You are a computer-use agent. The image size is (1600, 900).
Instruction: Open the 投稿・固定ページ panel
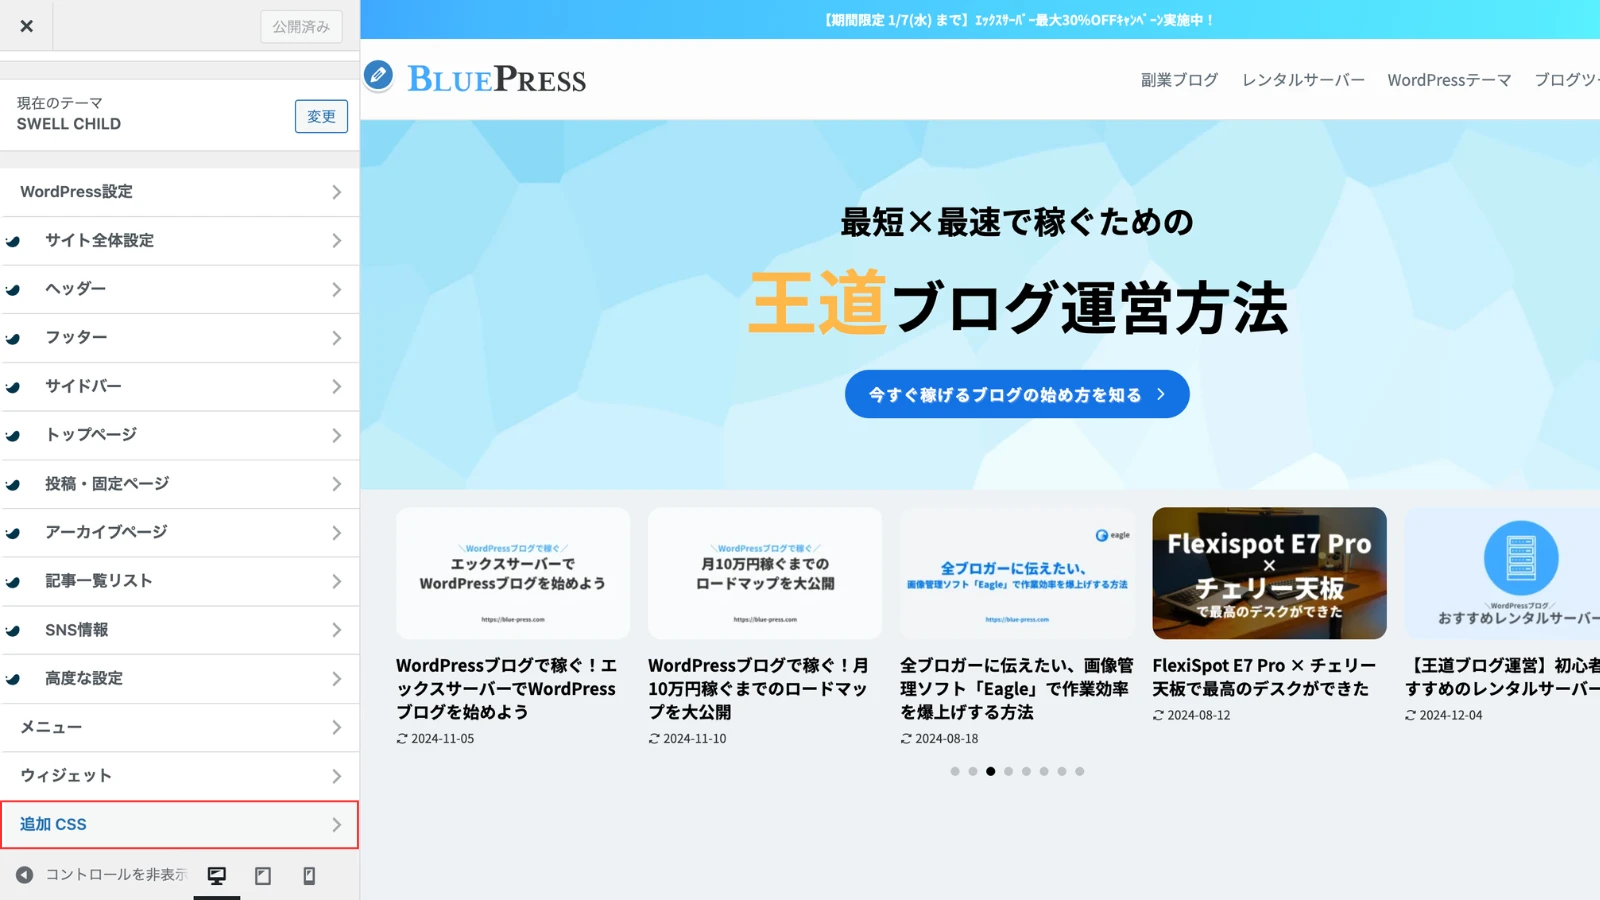click(180, 484)
